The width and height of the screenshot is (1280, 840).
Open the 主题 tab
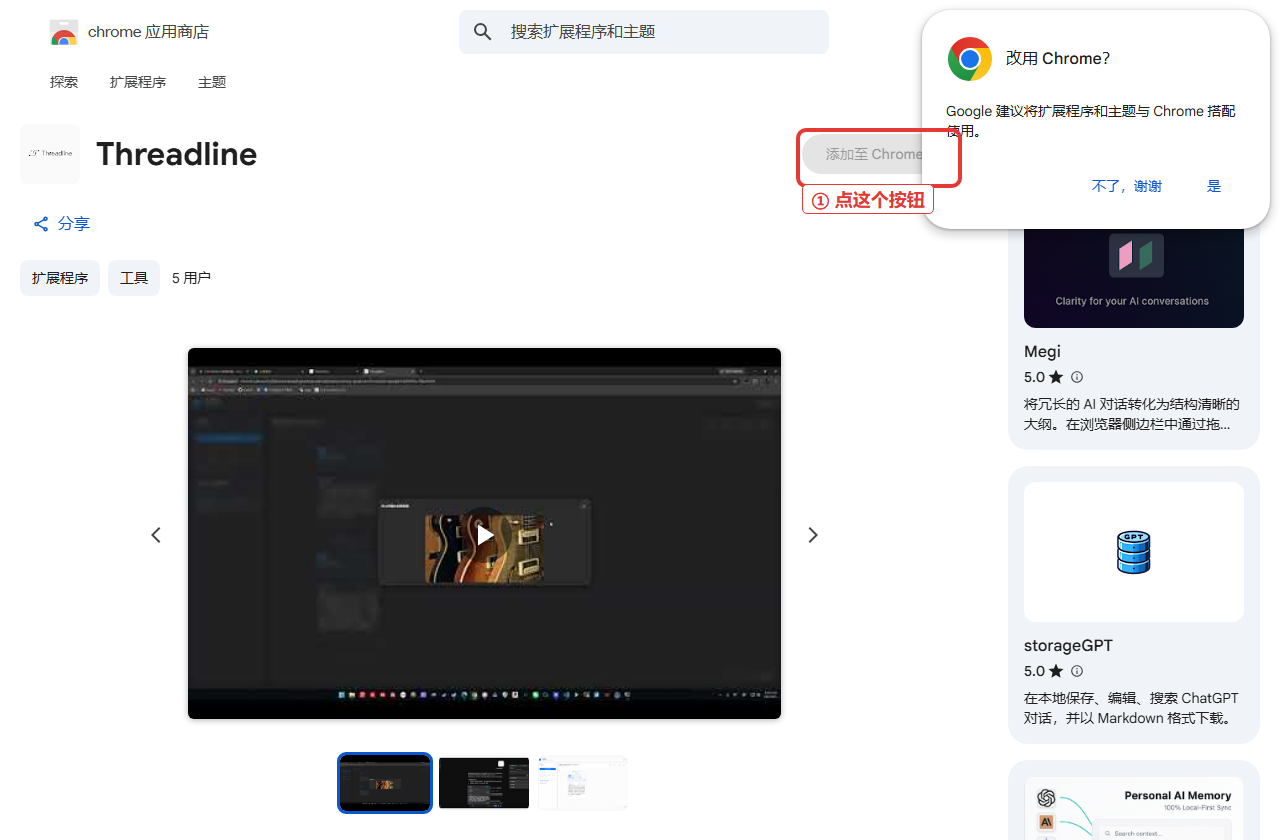[x=212, y=82]
